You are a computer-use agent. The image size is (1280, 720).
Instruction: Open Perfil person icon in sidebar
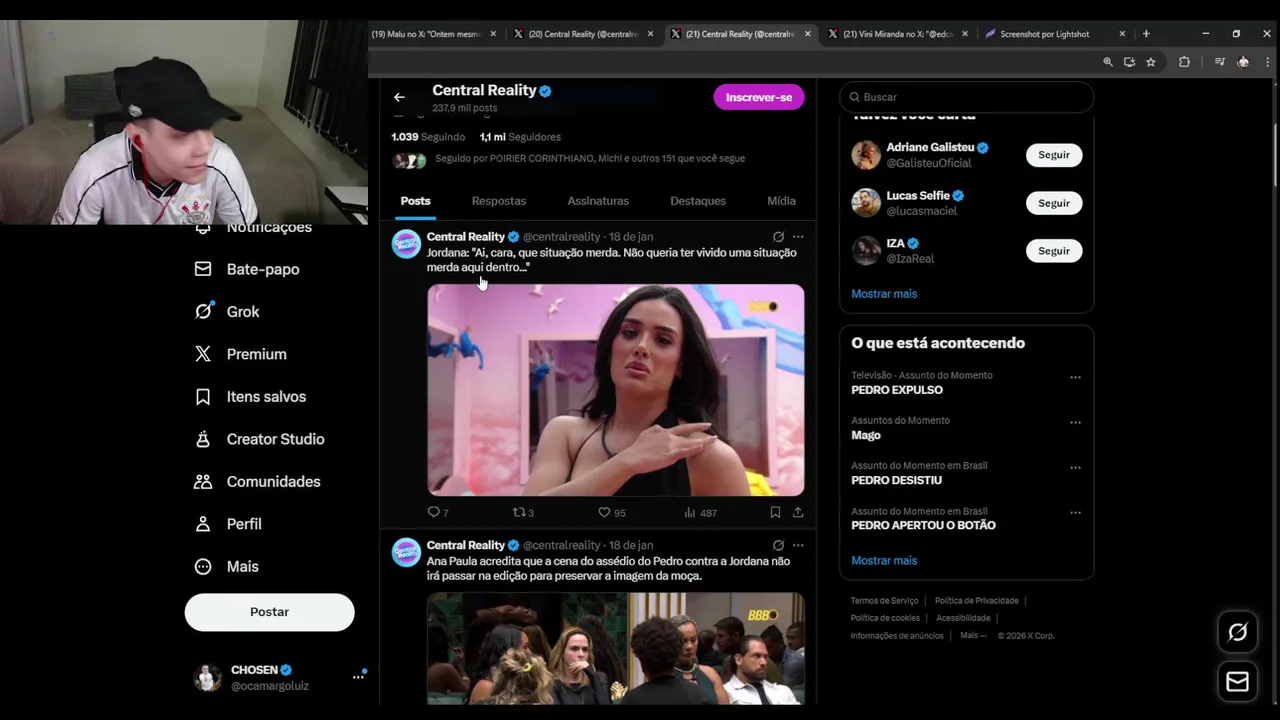pos(203,524)
